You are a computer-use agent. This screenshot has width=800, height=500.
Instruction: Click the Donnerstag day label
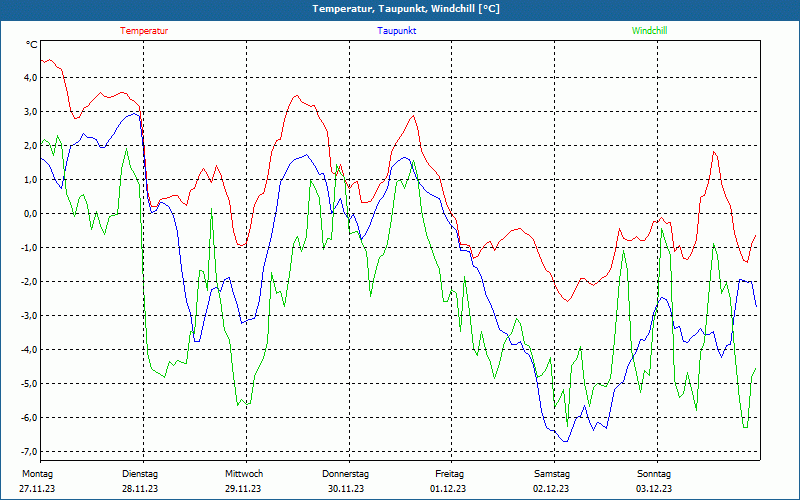coord(345,474)
